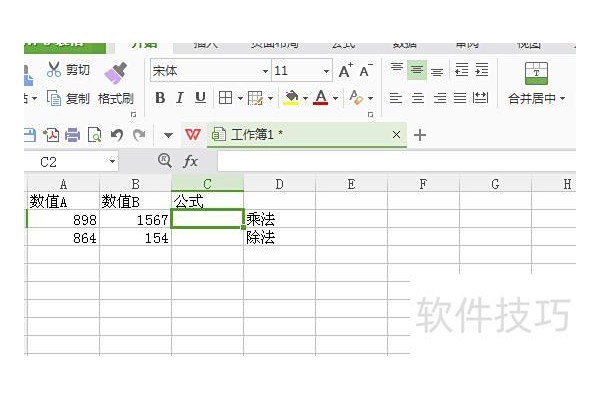
Task: Open the 合并居中 dropdown arrow
Action: pos(562,99)
